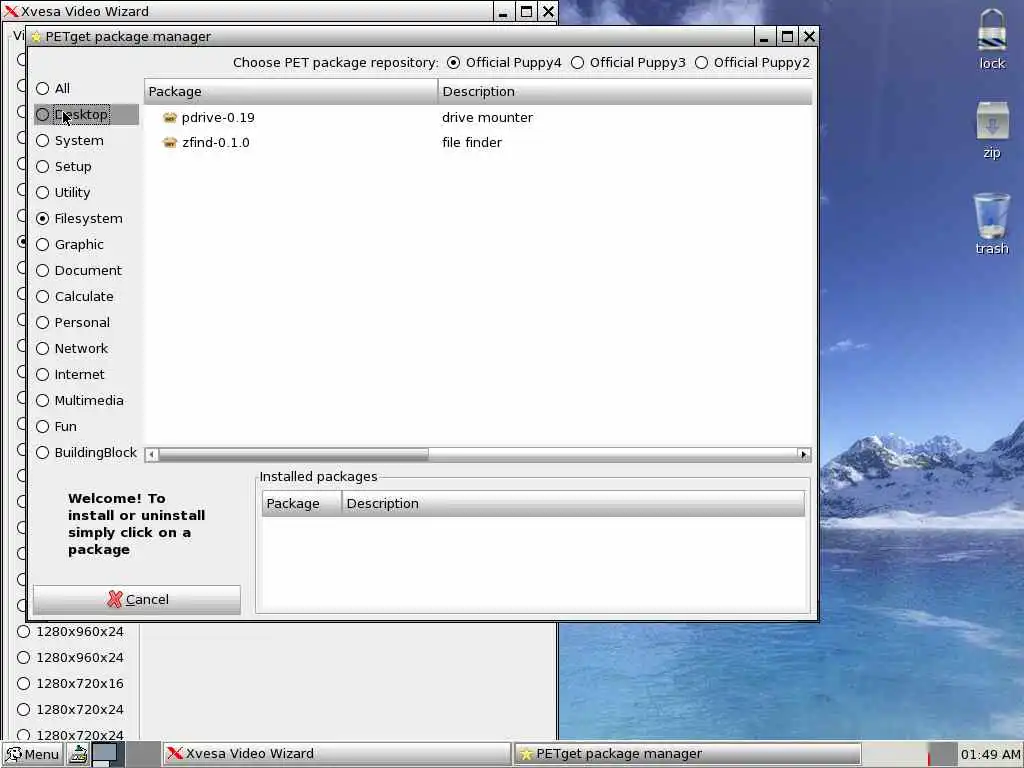This screenshot has height=768, width=1024.
Task: Select the Multimedia category
Action: pyautogui.click(x=80, y=400)
